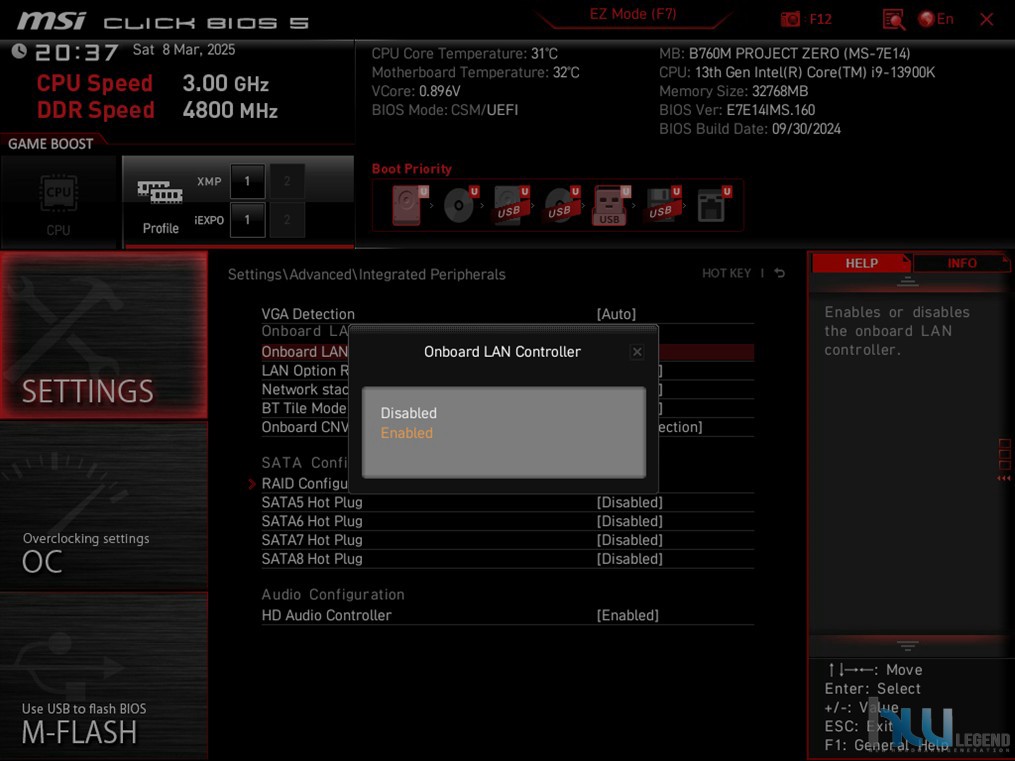Select the optical disc boot device icon
1015x761 pixels.
tap(460, 205)
